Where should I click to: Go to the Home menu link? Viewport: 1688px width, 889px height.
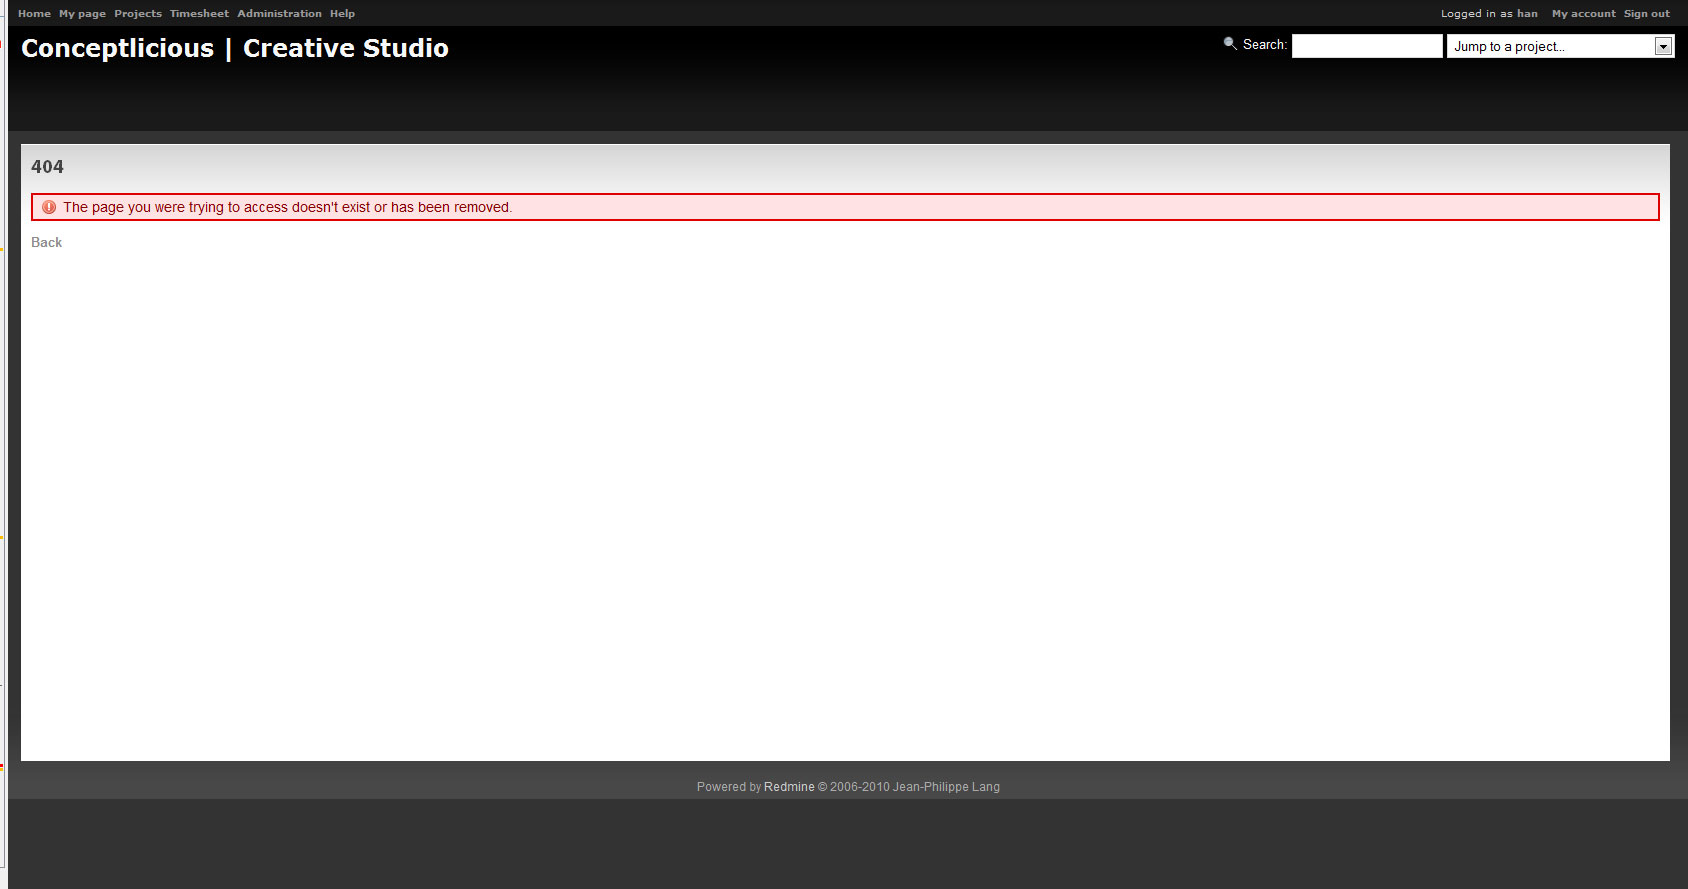[x=34, y=14]
